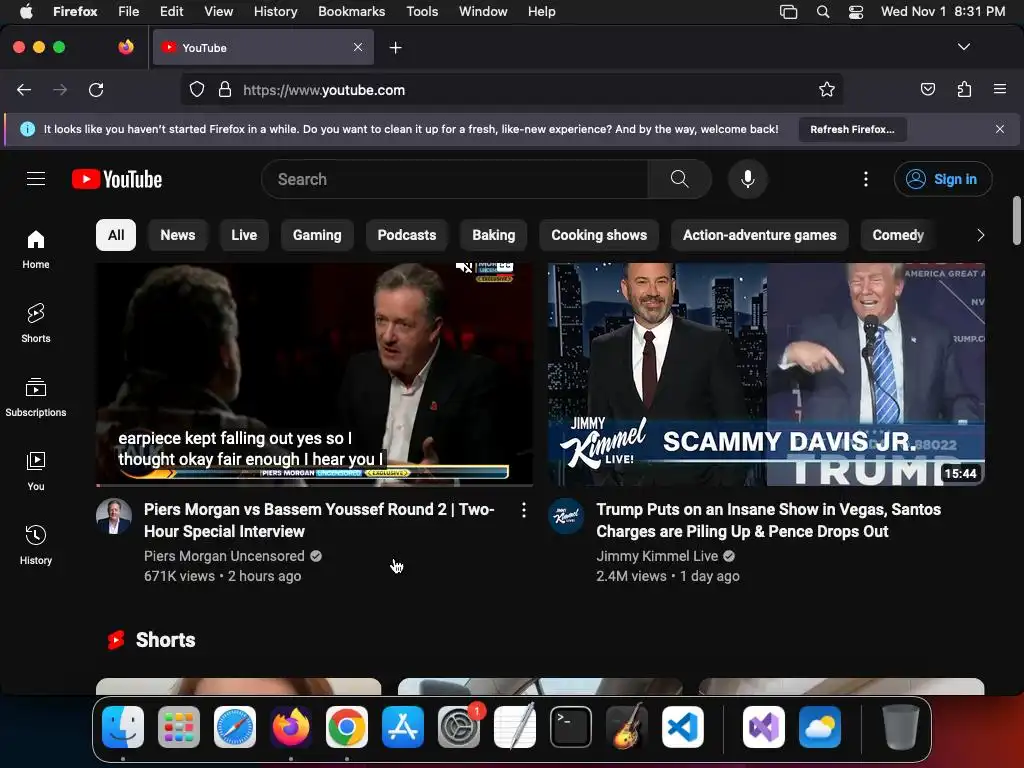Click Piers Morgan video progress bar
Image resolution: width=1024 pixels, height=768 pixels.
click(314, 485)
